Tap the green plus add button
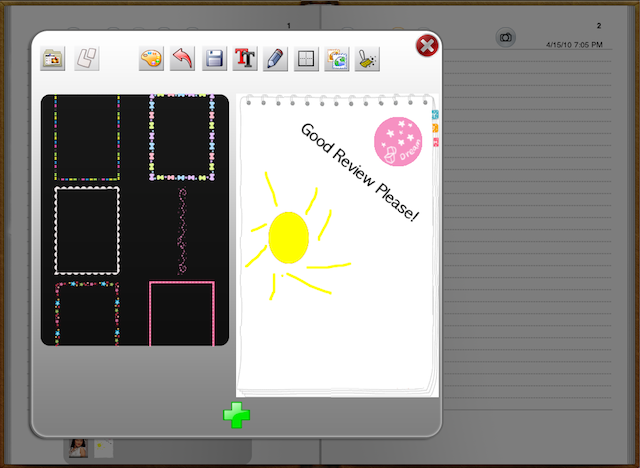The image size is (640, 468). point(237,415)
